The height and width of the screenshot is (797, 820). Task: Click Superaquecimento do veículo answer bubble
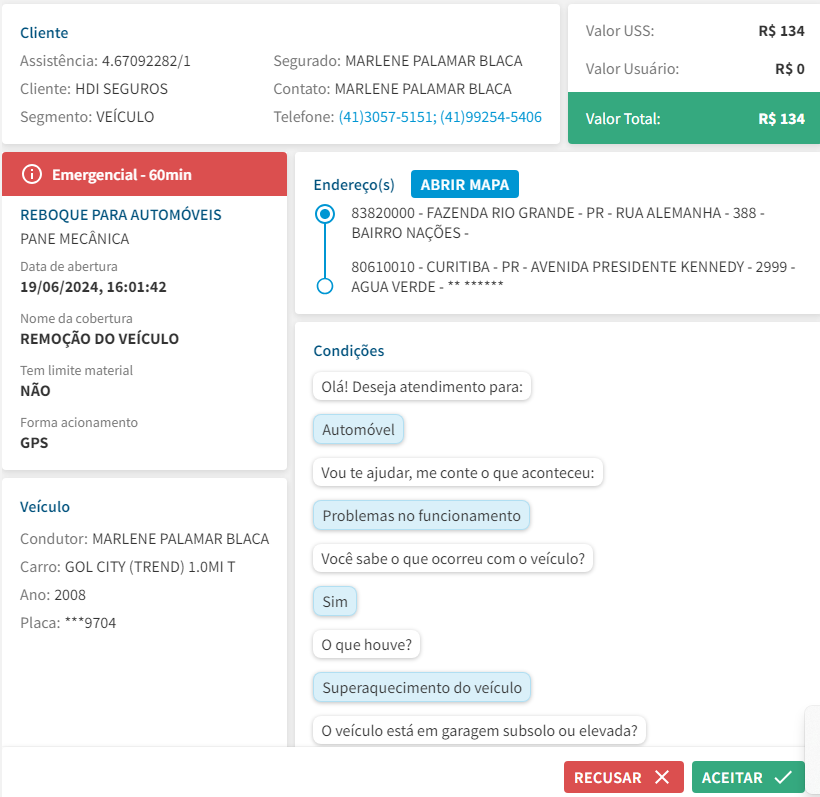[421, 688]
